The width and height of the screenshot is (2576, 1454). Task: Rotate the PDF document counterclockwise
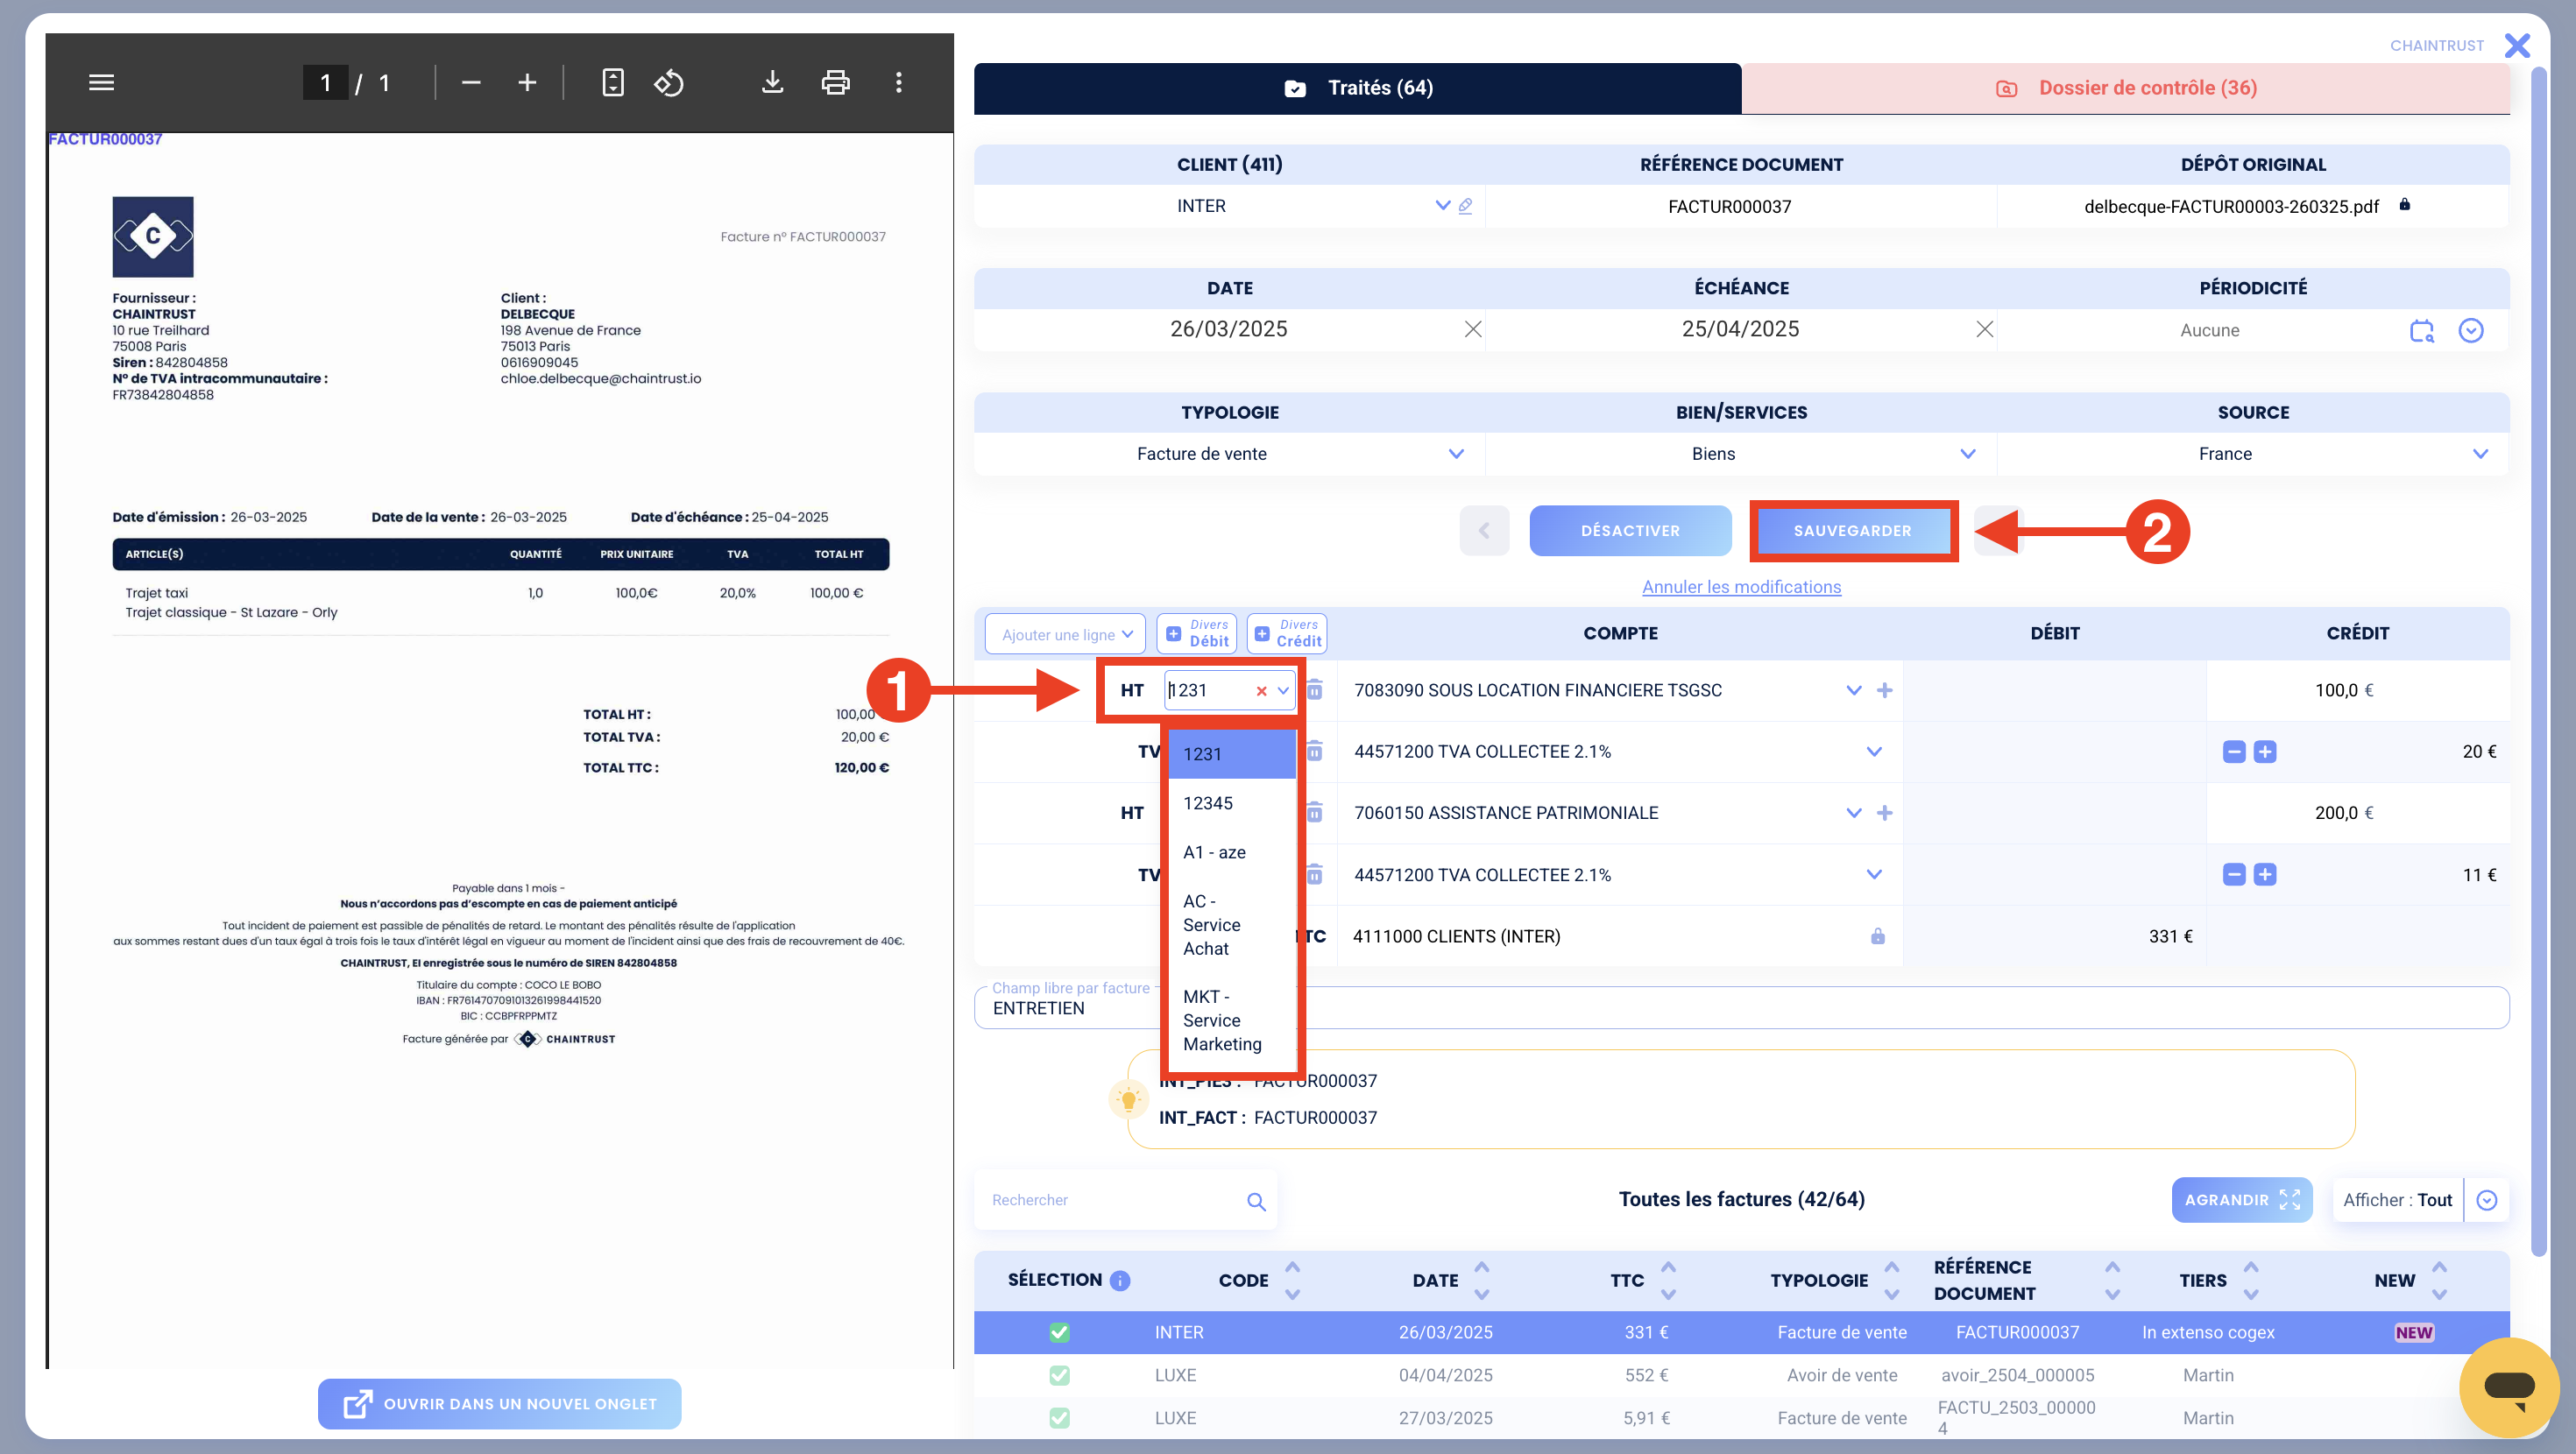(669, 82)
